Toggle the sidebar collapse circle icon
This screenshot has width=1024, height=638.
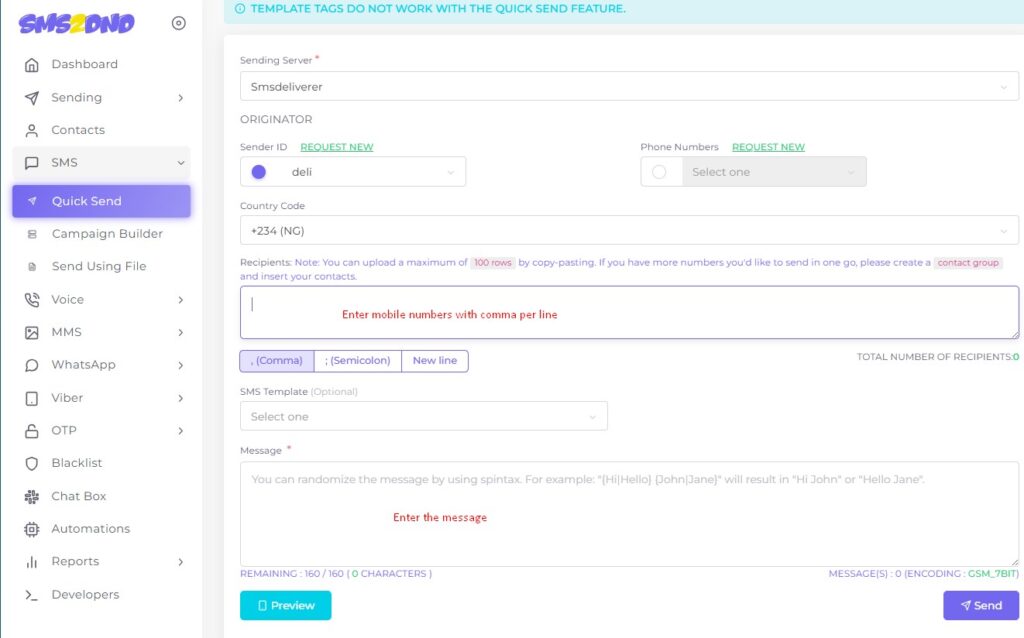pyautogui.click(x=179, y=24)
